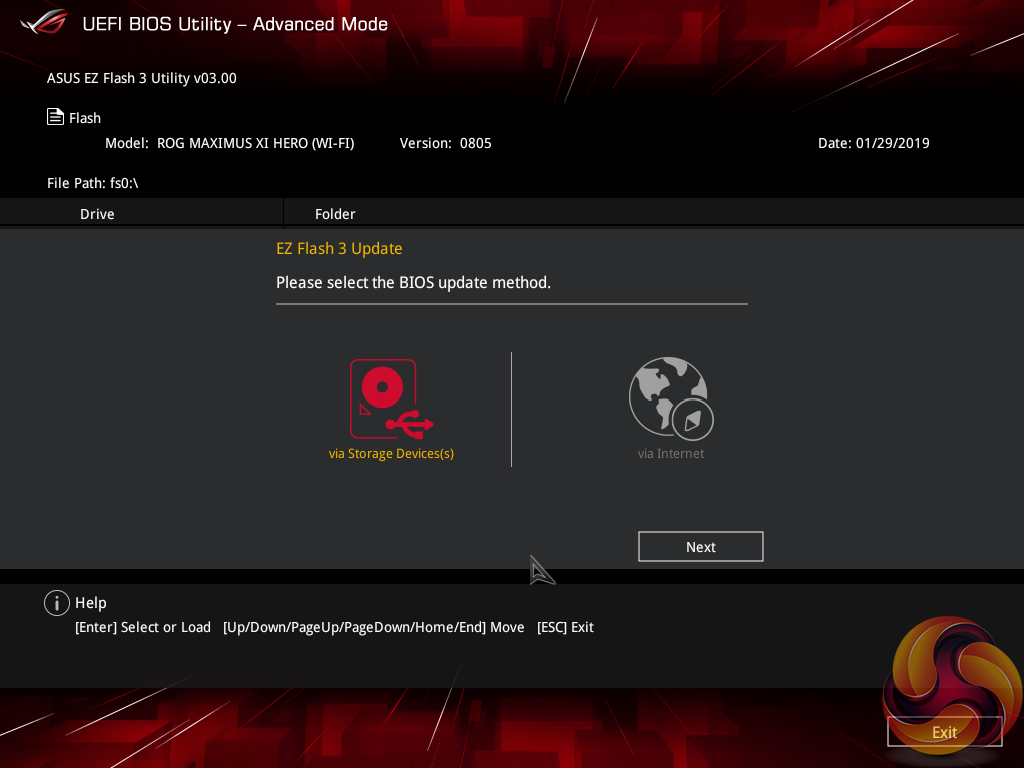Viewport: 1024px width, 768px height.
Task: Click the Flash document icon
Action: point(56,117)
